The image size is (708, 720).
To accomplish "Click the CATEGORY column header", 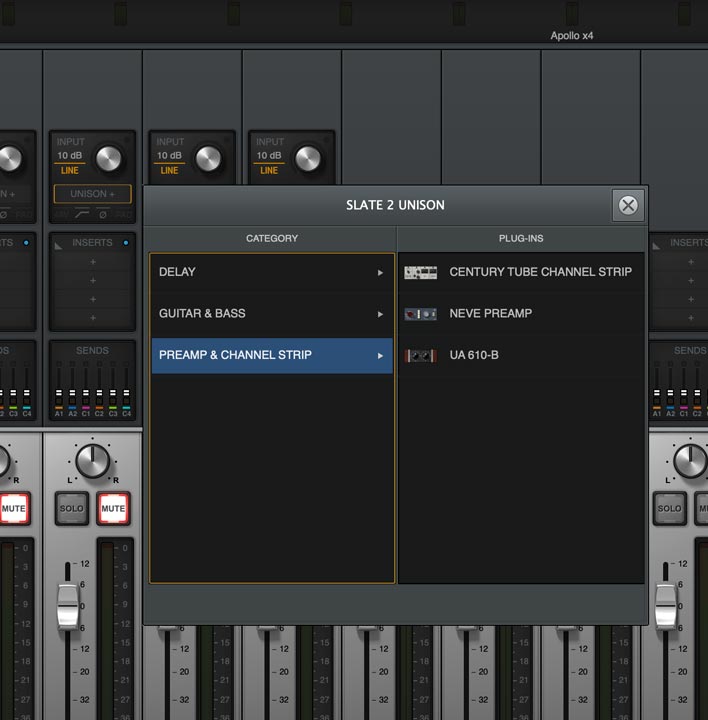I will point(272,238).
